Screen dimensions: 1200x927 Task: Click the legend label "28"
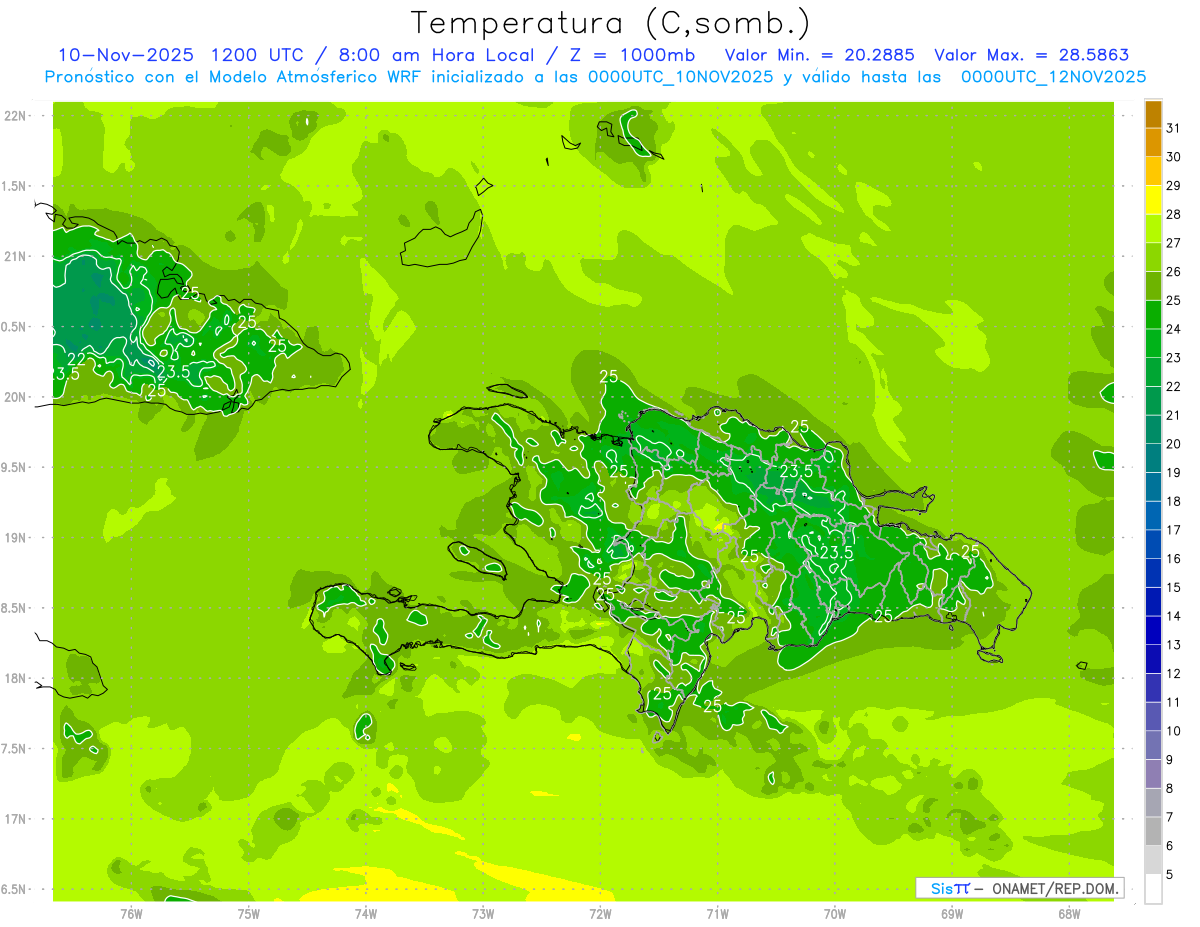point(1173,214)
